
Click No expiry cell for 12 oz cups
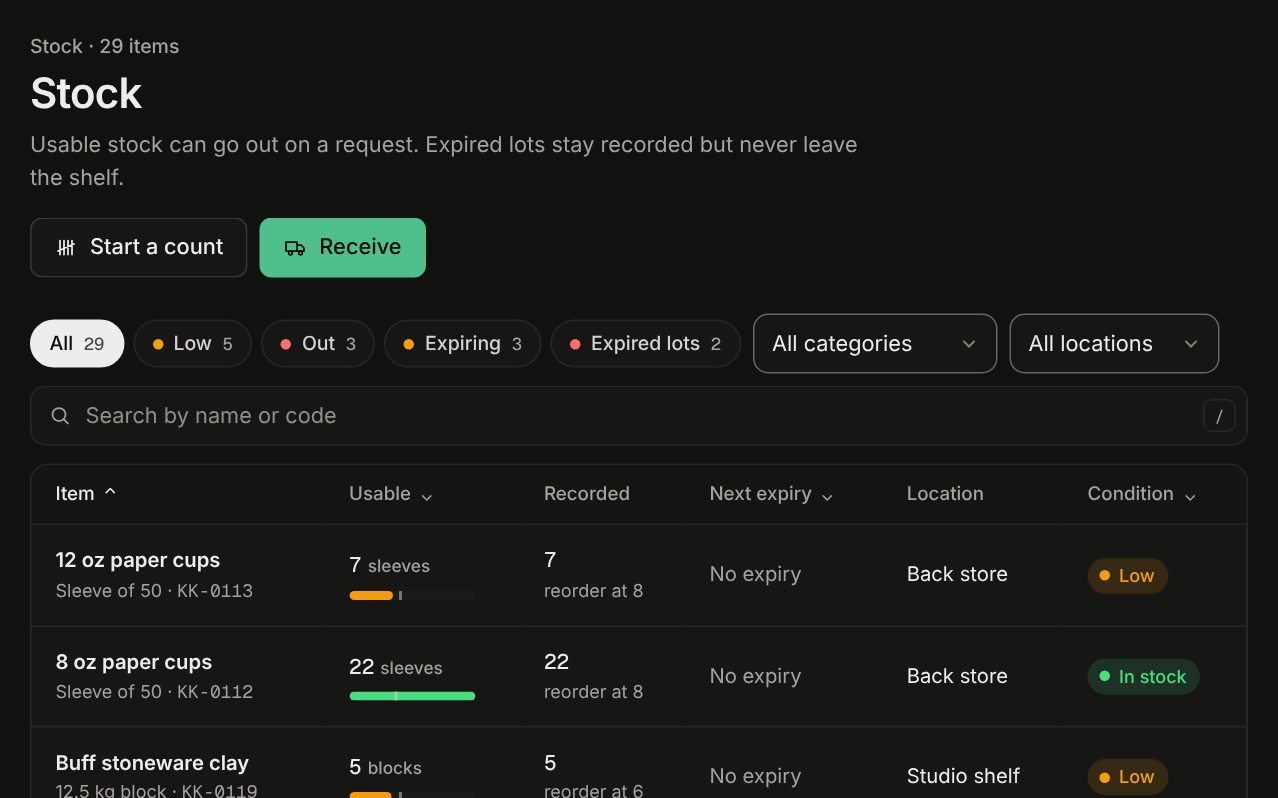point(755,575)
